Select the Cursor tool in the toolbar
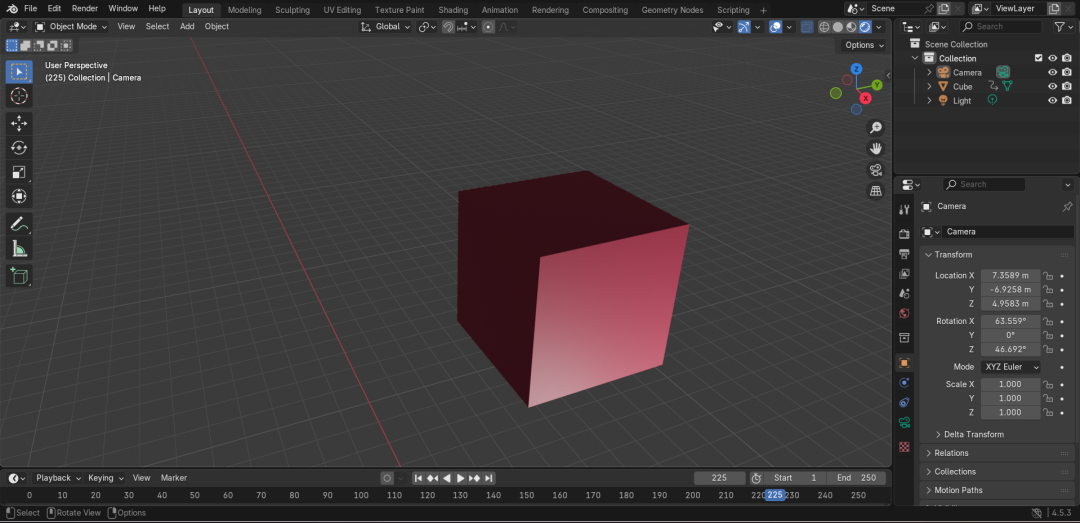This screenshot has height=523, width=1080. tap(19, 96)
